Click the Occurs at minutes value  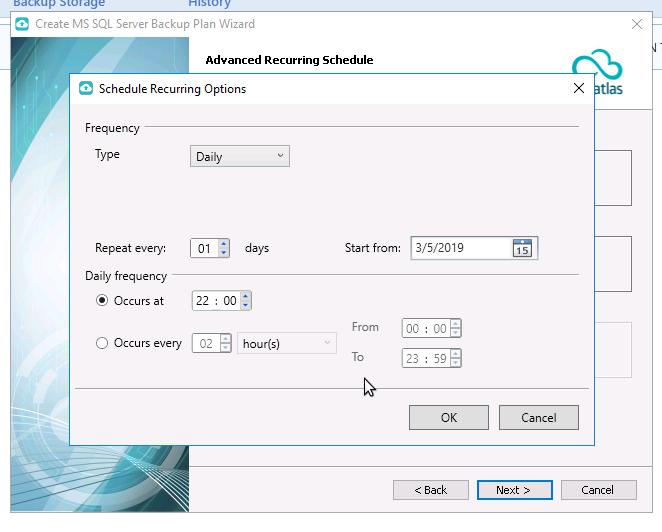coord(230,301)
